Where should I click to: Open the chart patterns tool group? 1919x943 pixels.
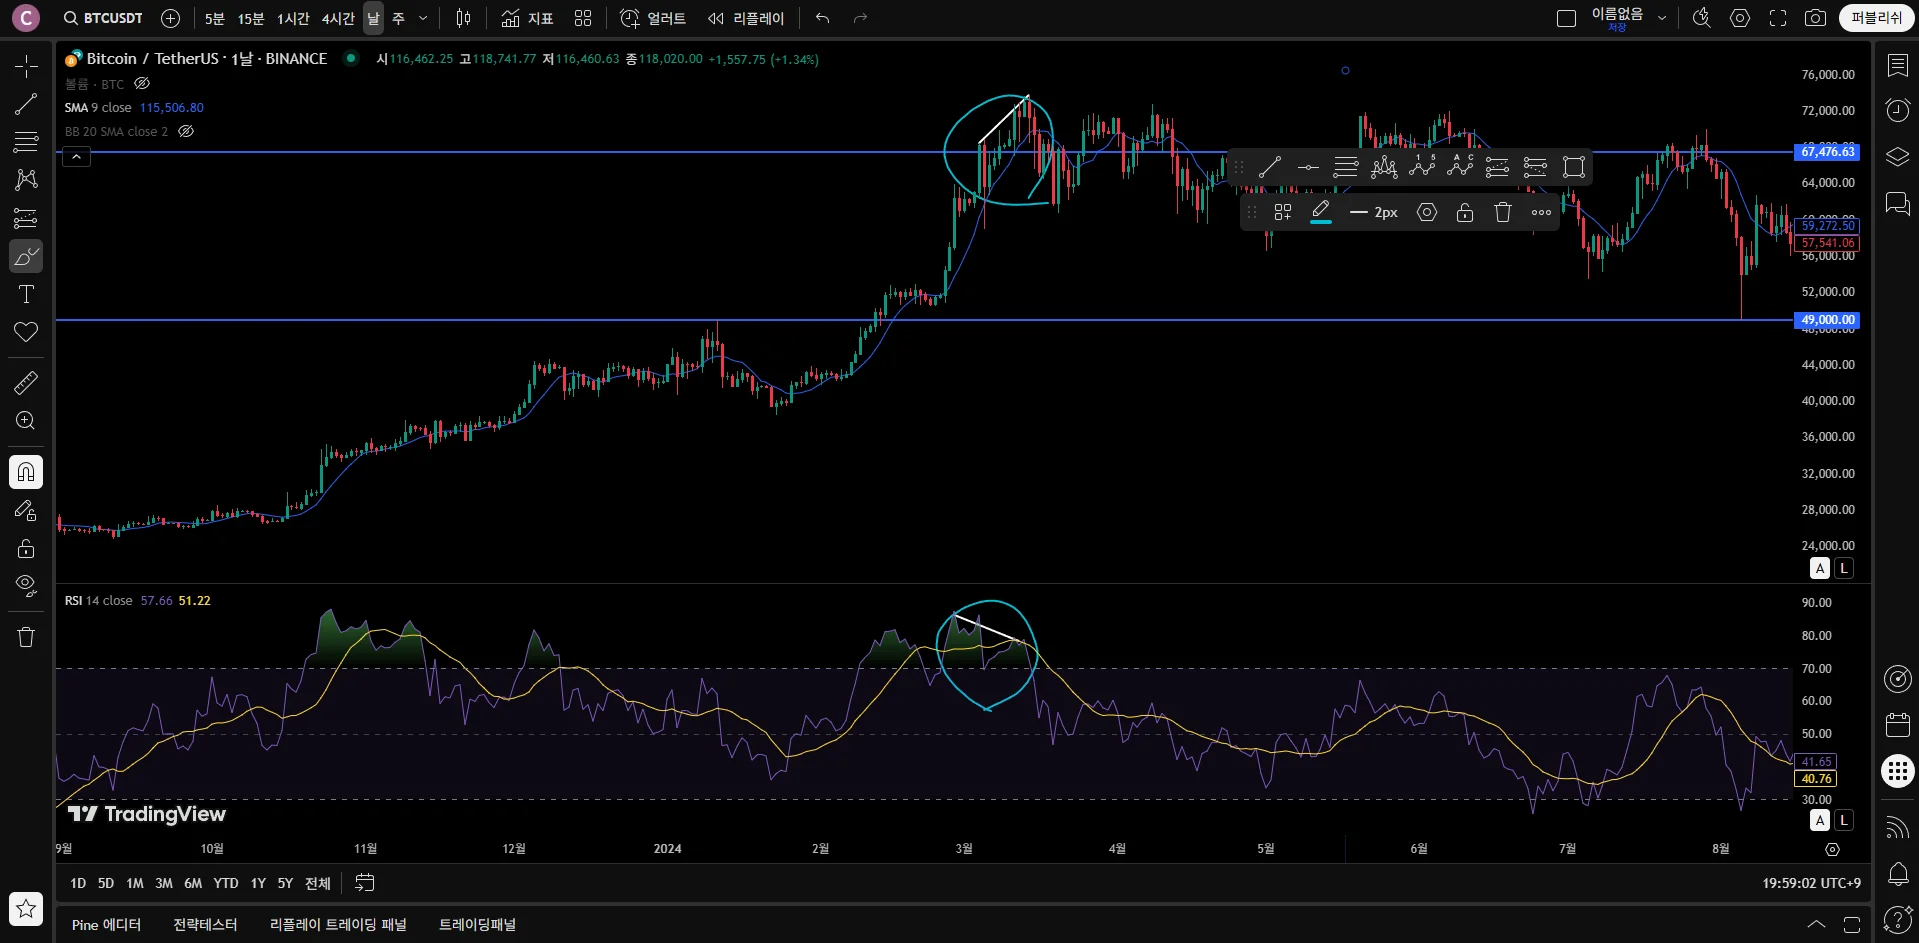pos(26,180)
